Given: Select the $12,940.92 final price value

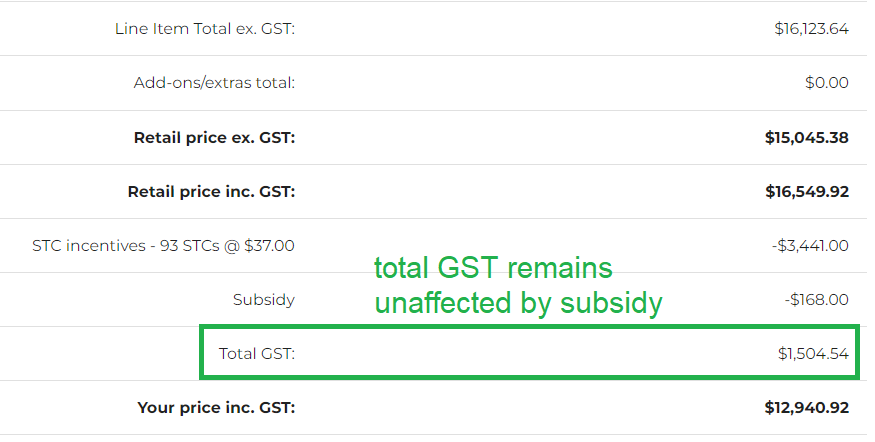Looking at the screenshot, I should coord(806,407).
